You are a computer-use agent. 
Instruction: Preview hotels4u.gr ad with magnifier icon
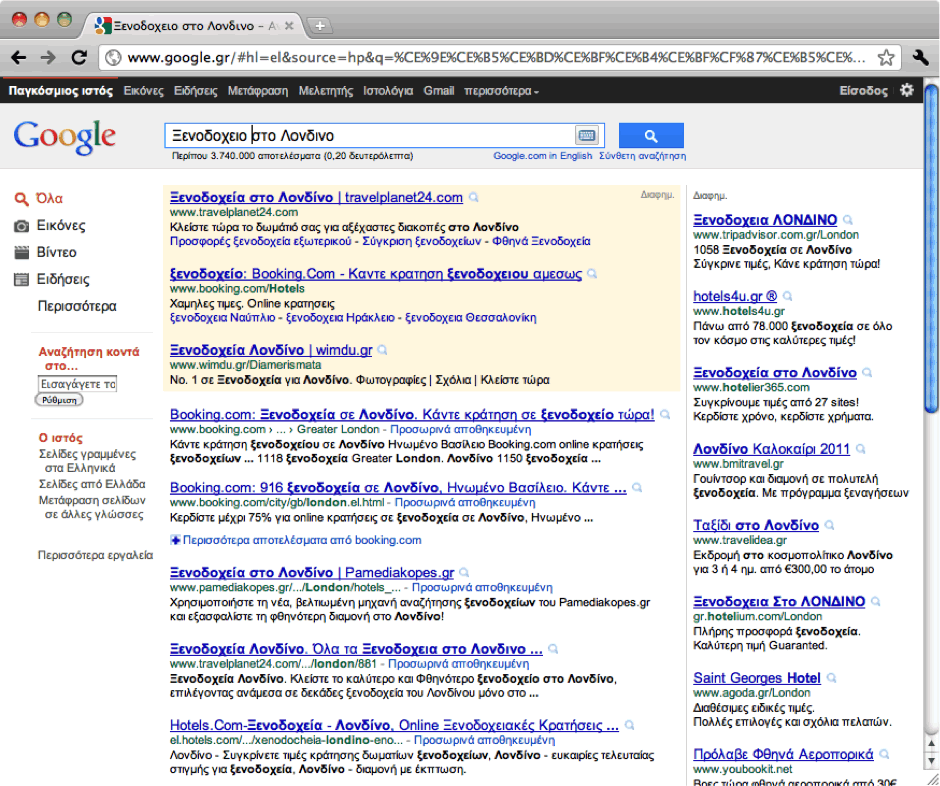[x=788, y=296]
